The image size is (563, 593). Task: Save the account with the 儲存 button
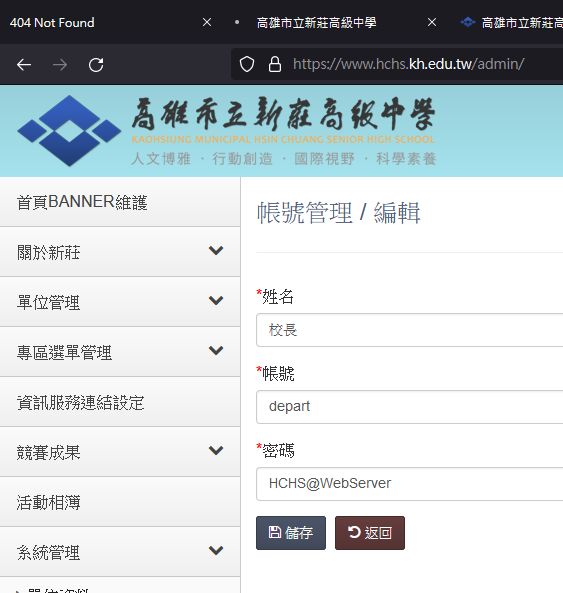(291, 533)
